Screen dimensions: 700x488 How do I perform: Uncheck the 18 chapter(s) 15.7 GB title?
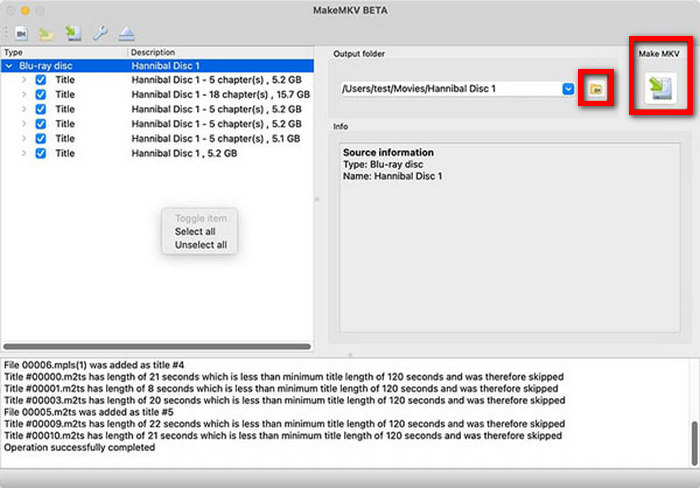point(40,94)
